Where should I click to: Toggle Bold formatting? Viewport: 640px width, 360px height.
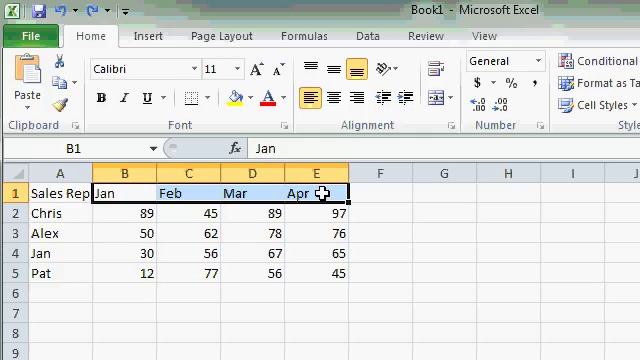(101, 98)
